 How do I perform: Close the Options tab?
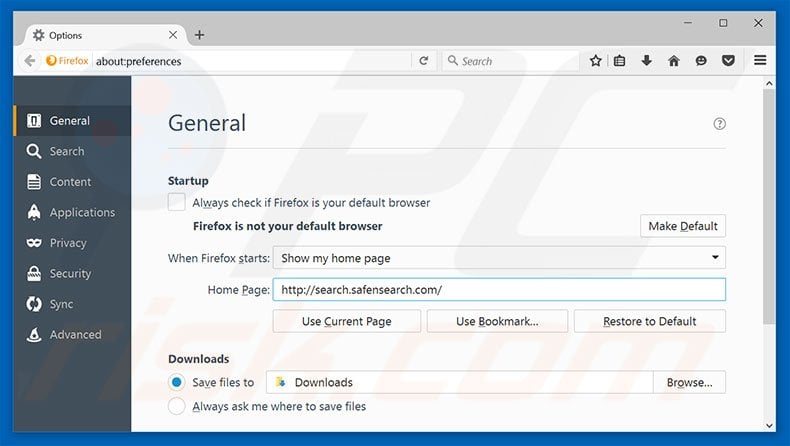click(x=173, y=35)
